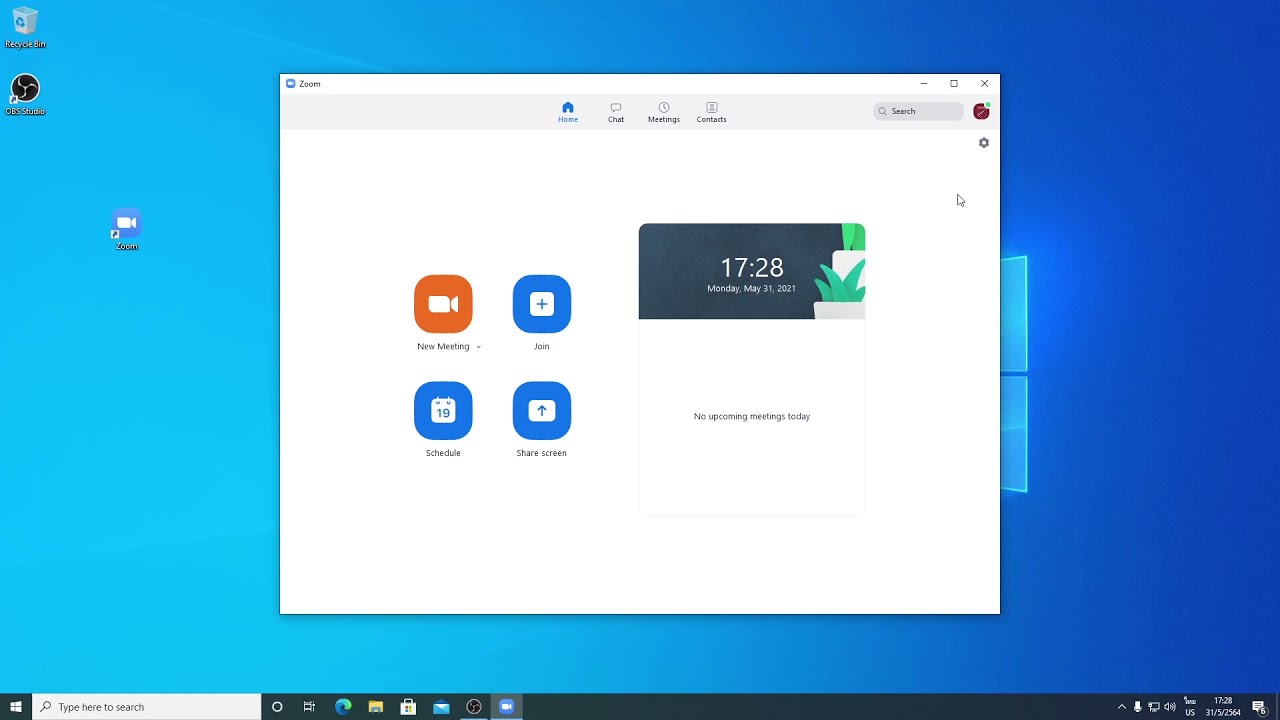Screen dimensions: 1280x720
Task: Open Cortana circle on the taskbar
Action: pyautogui.click(x=277, y=707)
